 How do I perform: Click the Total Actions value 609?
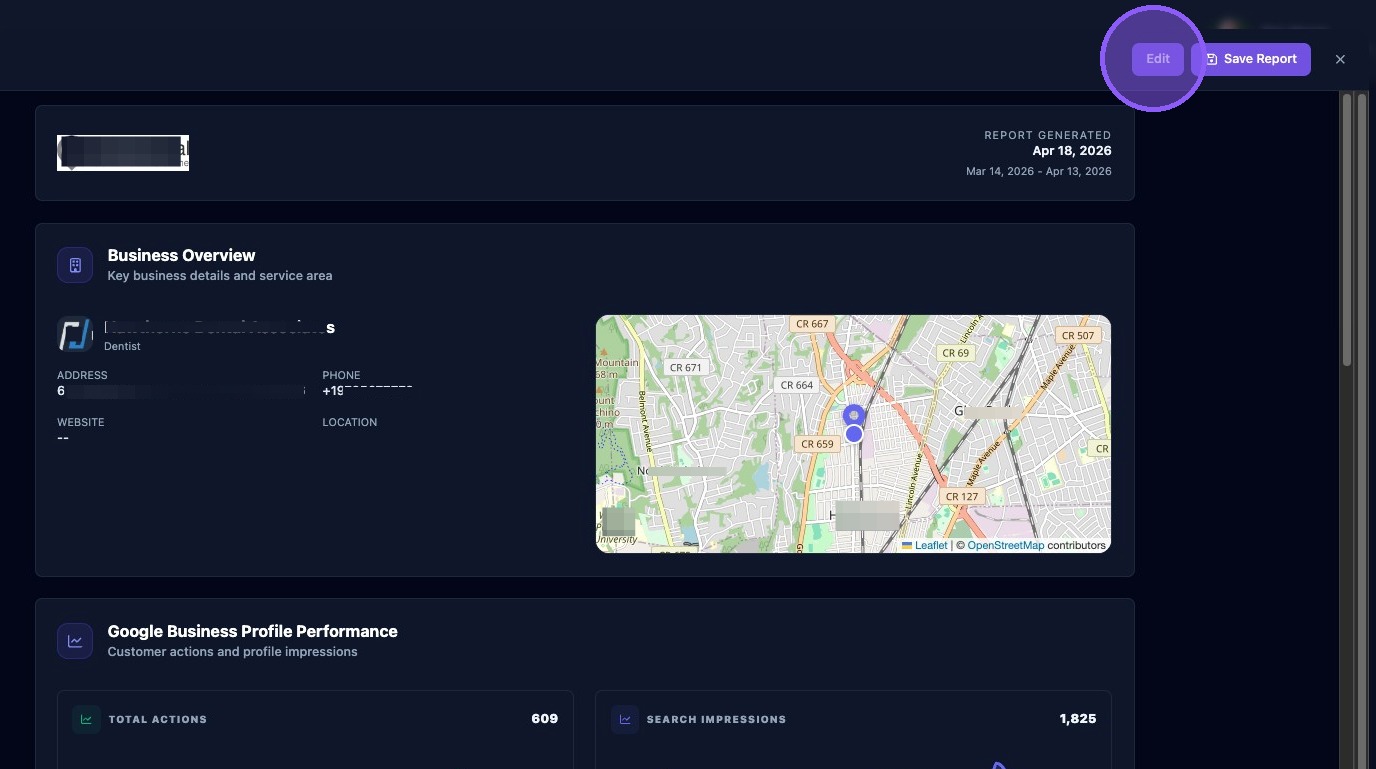[x=544, y=718]
